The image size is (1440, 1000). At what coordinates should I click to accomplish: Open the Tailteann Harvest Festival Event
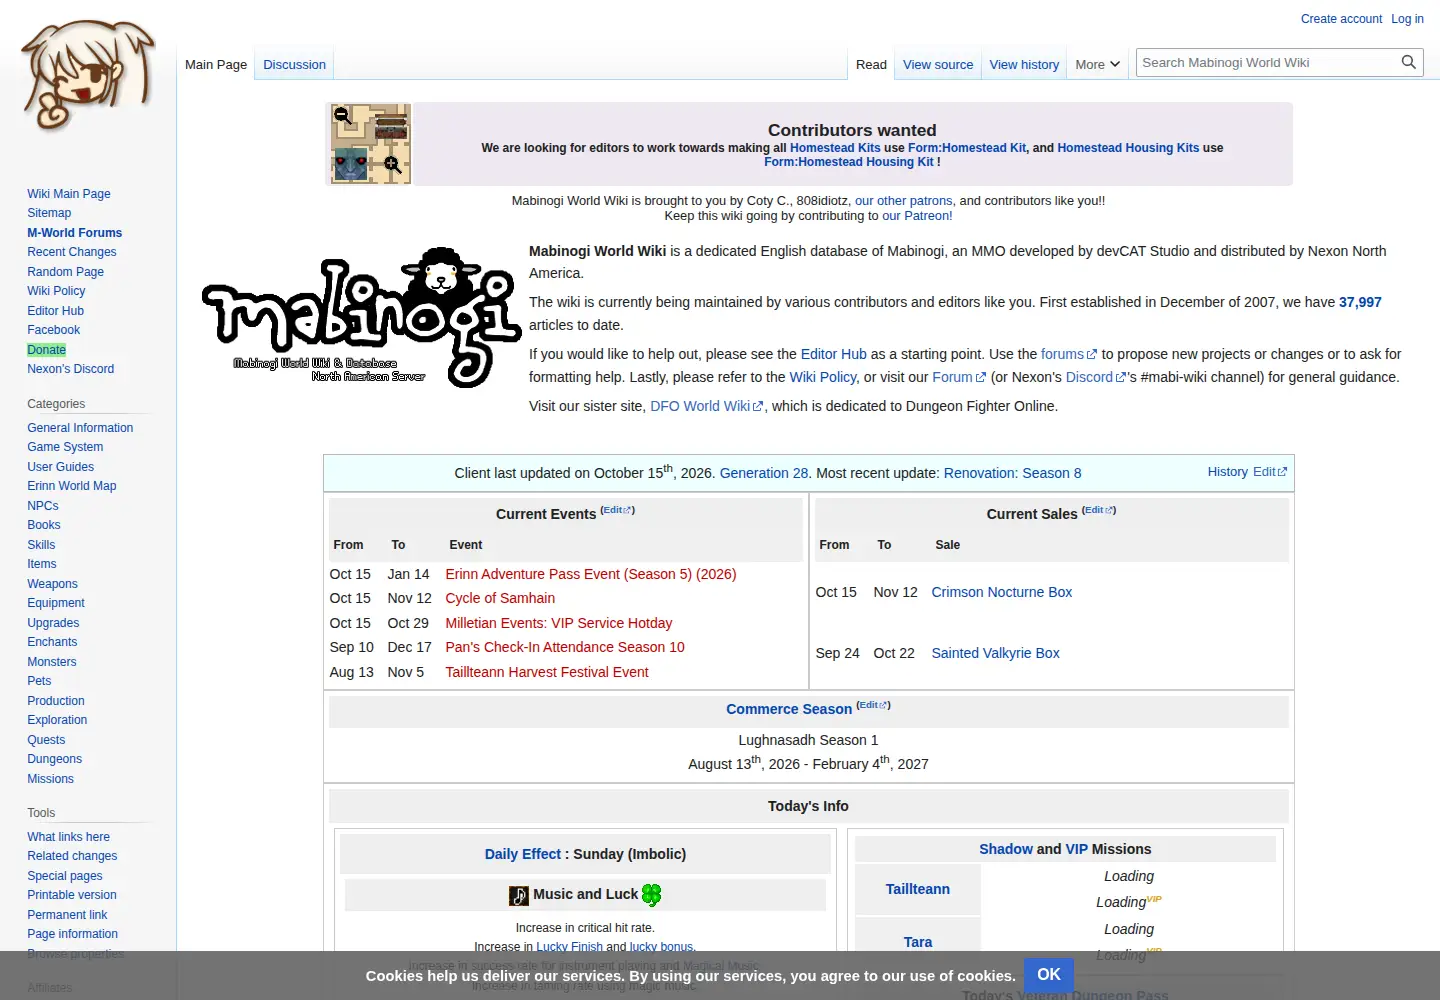pos(547,672)
